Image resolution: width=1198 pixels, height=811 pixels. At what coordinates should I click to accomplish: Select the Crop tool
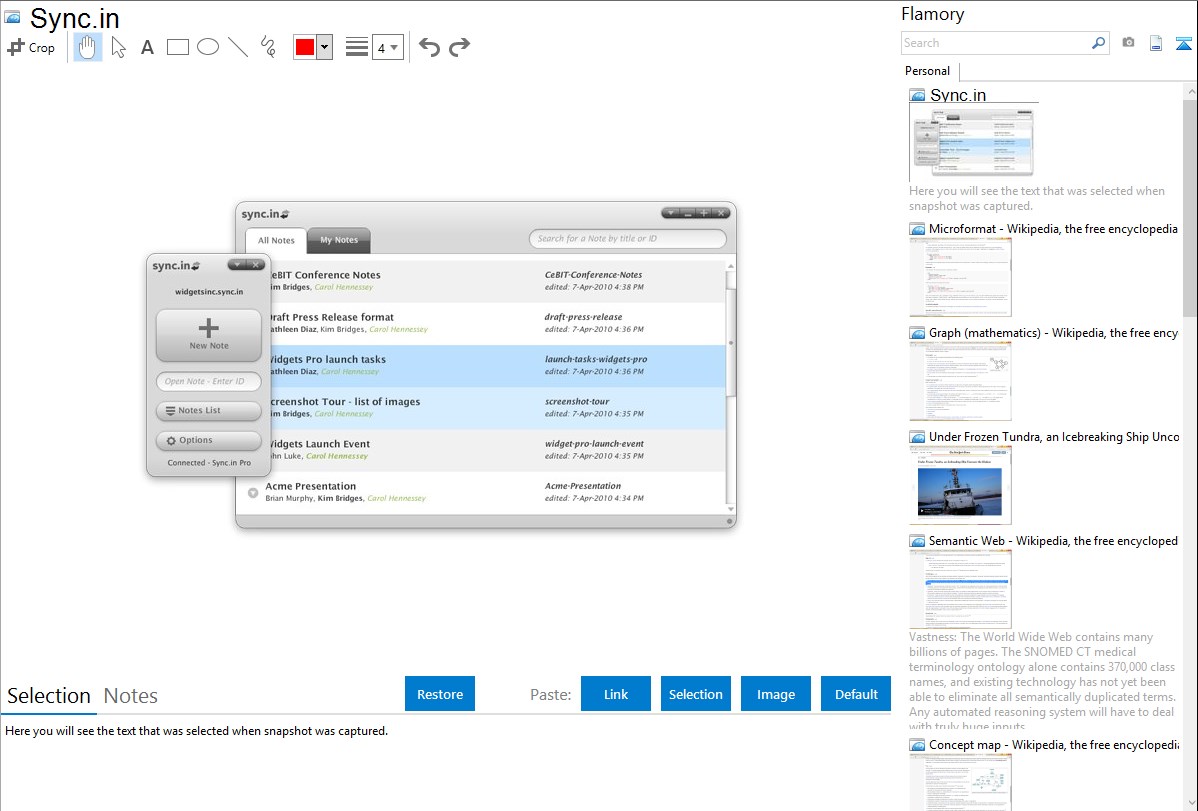click(31, 47)
